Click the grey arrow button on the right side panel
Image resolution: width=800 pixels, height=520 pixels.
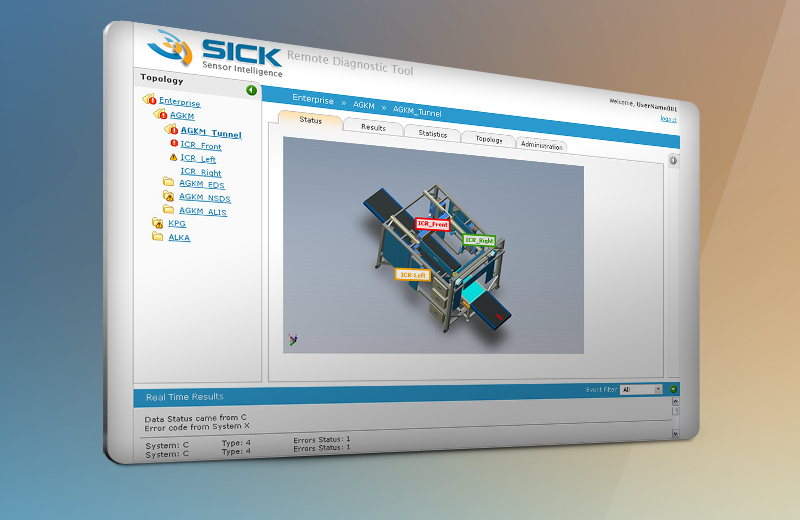coord(673,161)
